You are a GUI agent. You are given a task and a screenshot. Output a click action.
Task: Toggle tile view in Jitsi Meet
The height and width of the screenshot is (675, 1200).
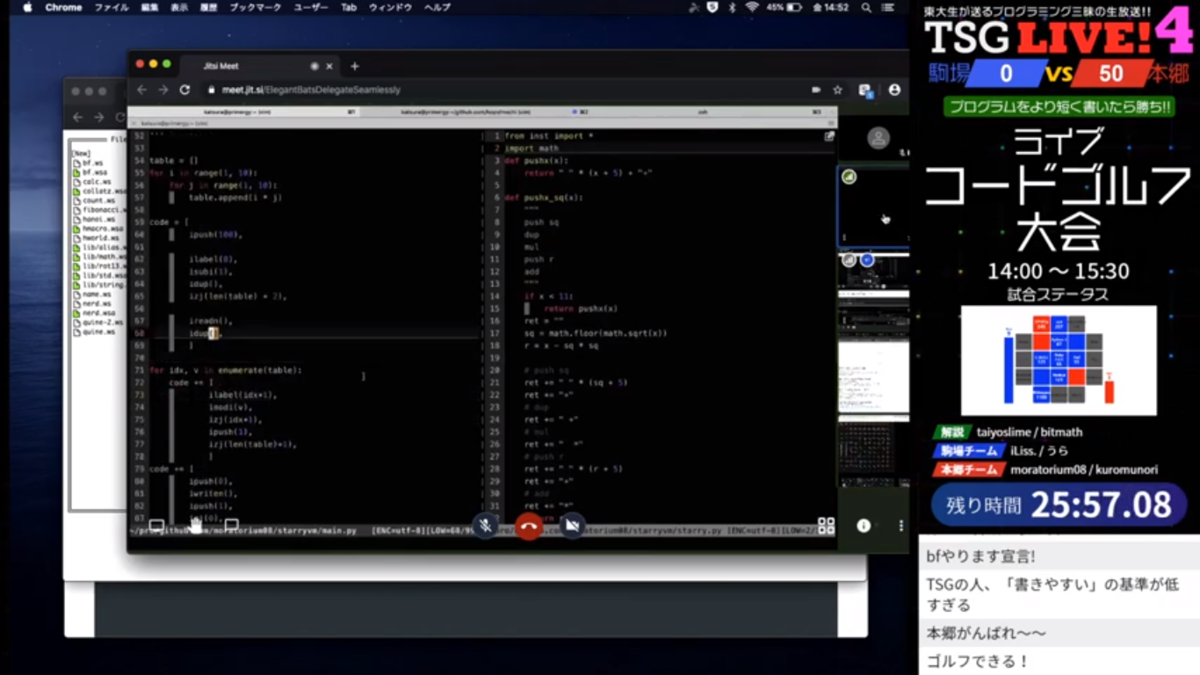click(x=826, y=525)
